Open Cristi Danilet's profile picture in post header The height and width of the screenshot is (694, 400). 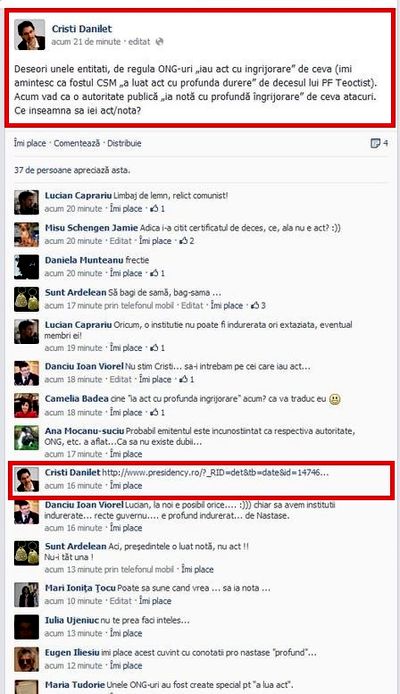click(x=30, y=35)
